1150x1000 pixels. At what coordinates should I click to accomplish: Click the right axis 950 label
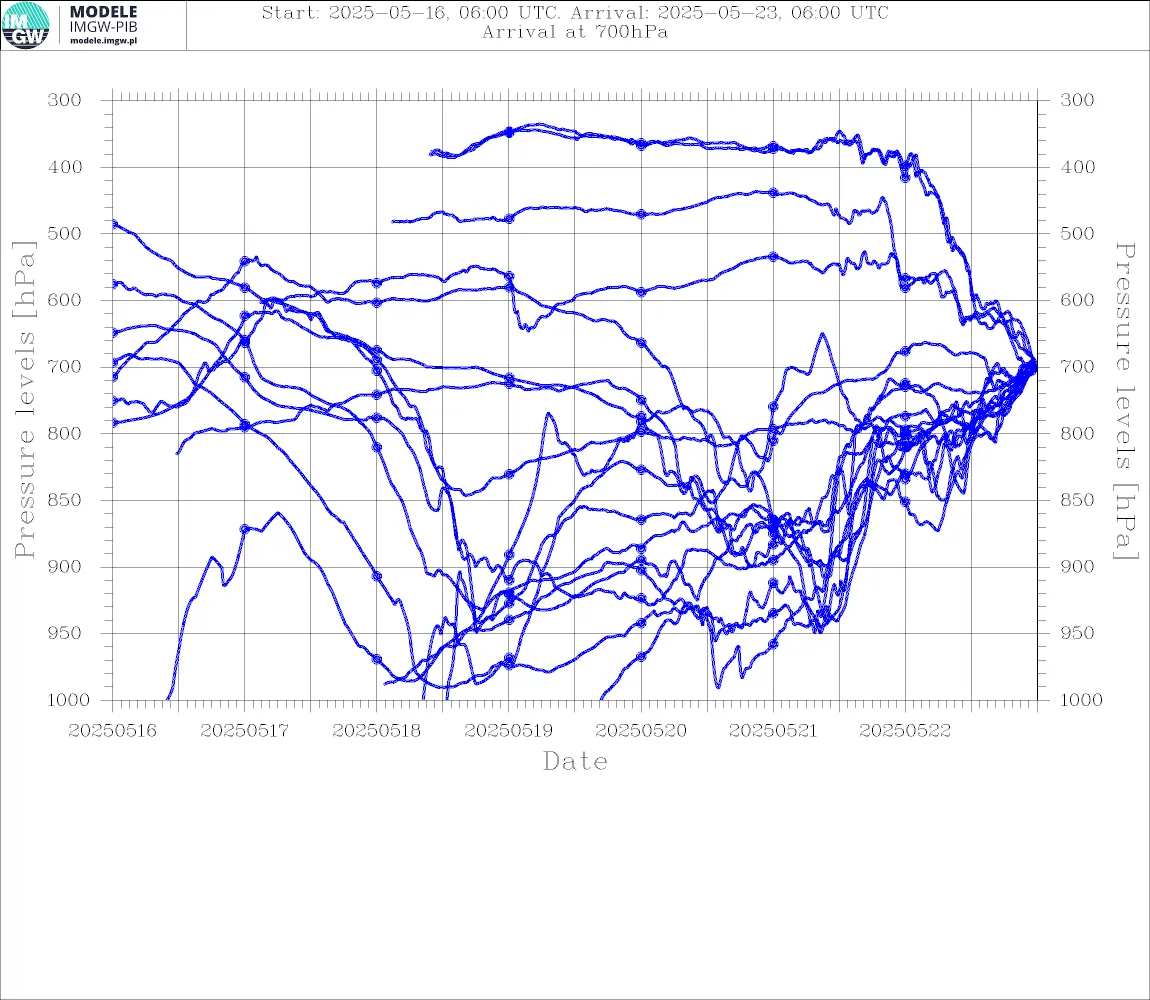(x=1077, y=632)
